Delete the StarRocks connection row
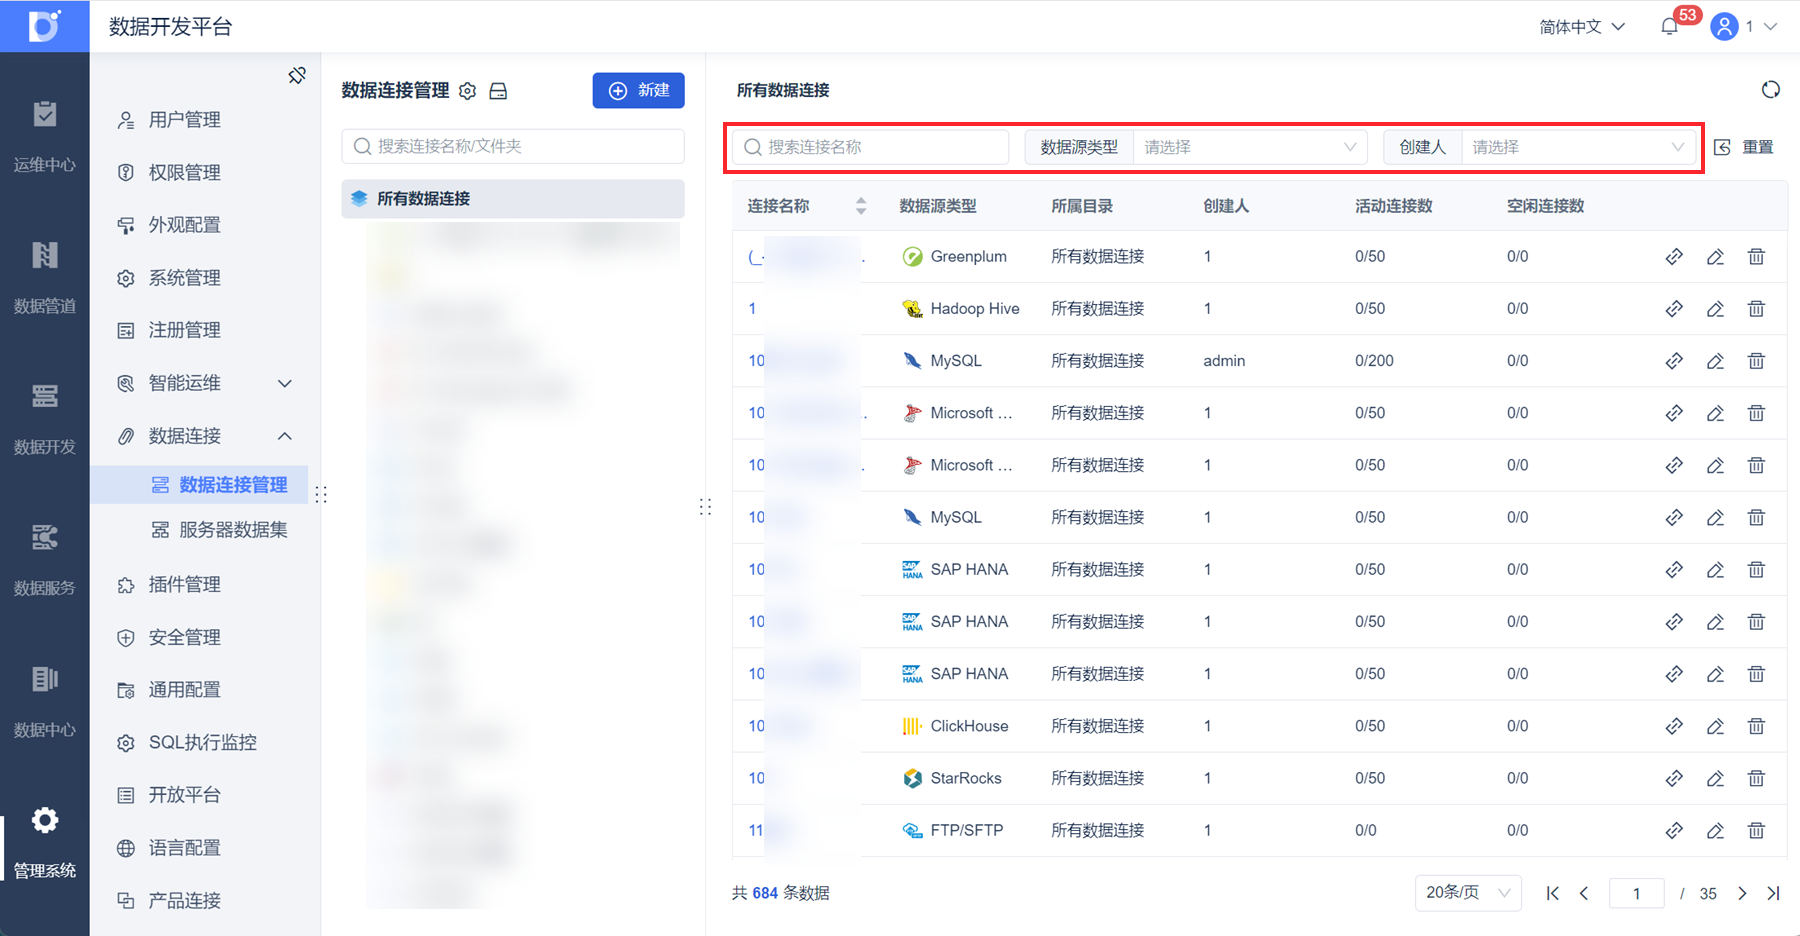 [1756, 778]
